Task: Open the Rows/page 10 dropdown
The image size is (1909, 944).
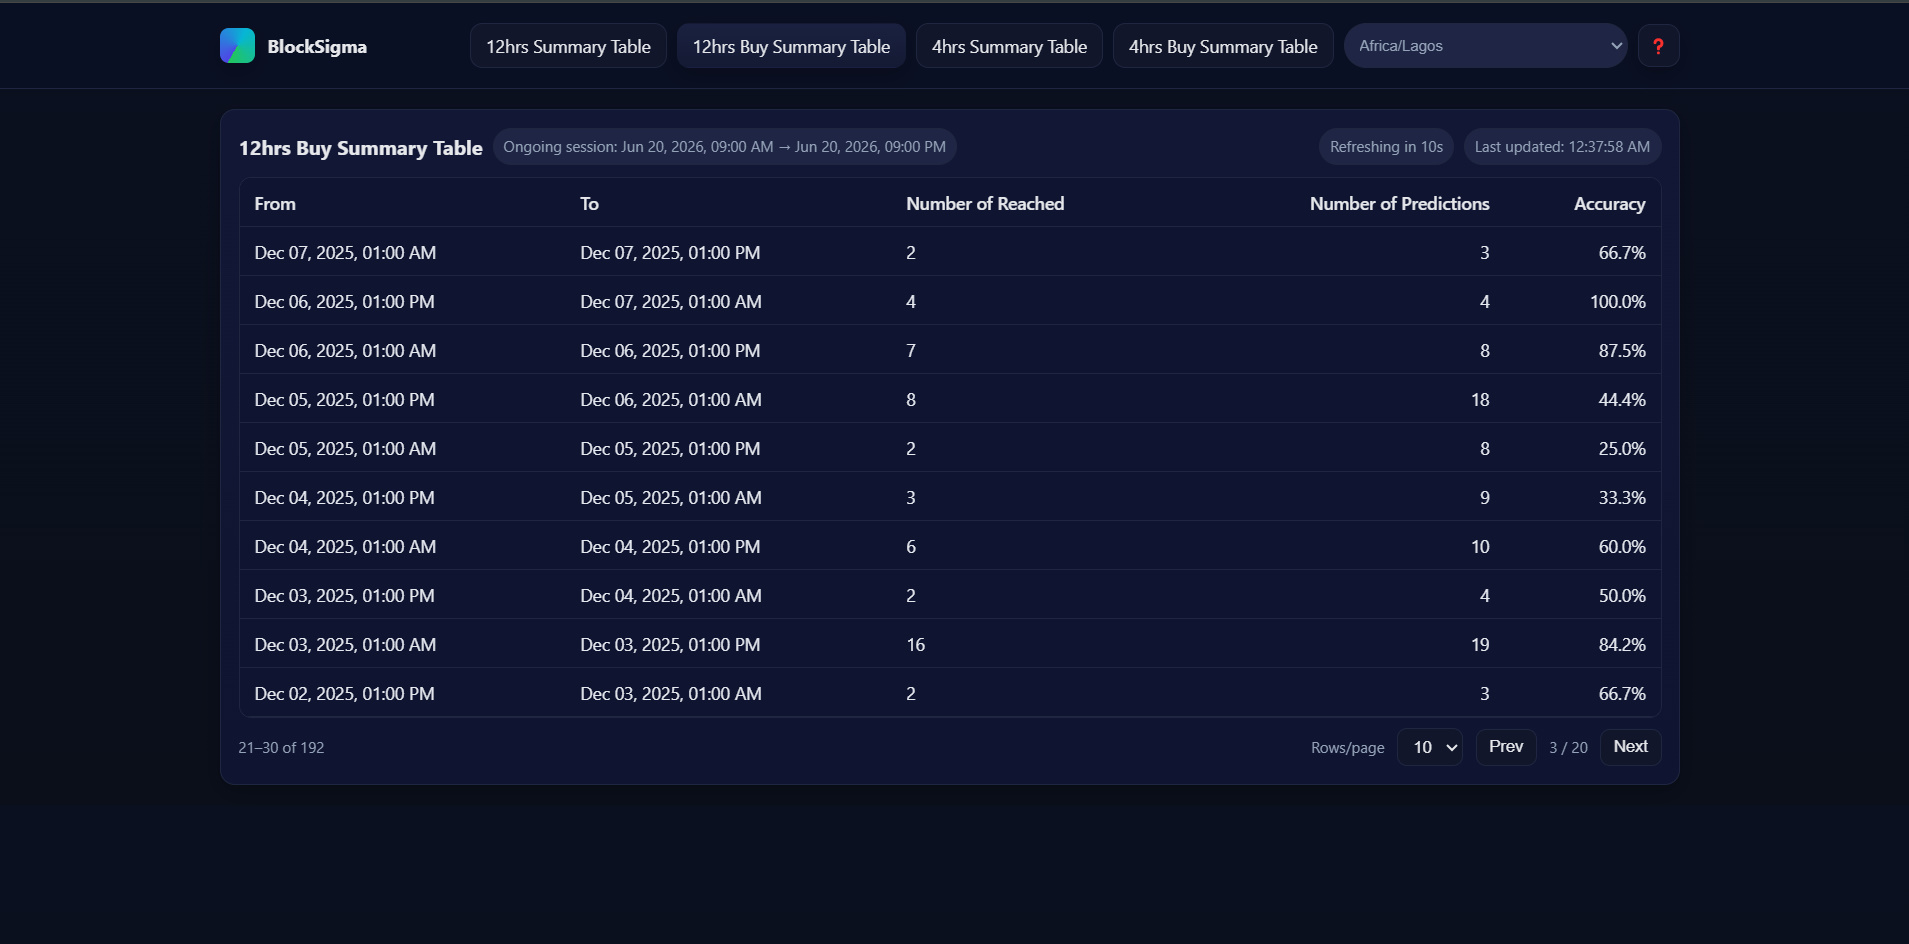Action: [1430, 747]
